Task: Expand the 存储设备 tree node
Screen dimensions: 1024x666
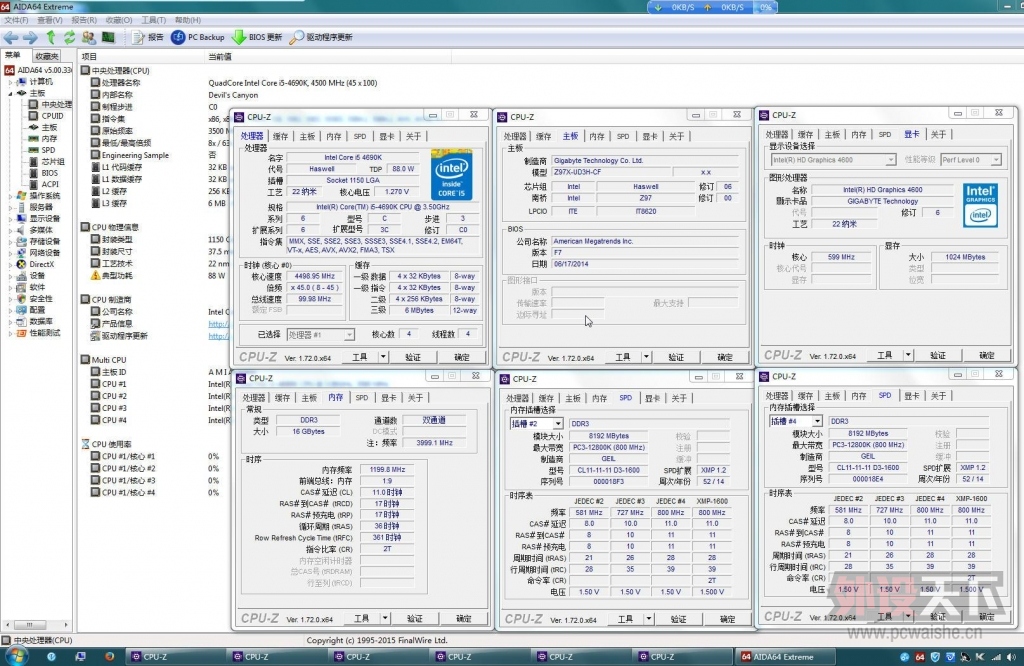Action: pyautogui.click(x=10, y=241)
